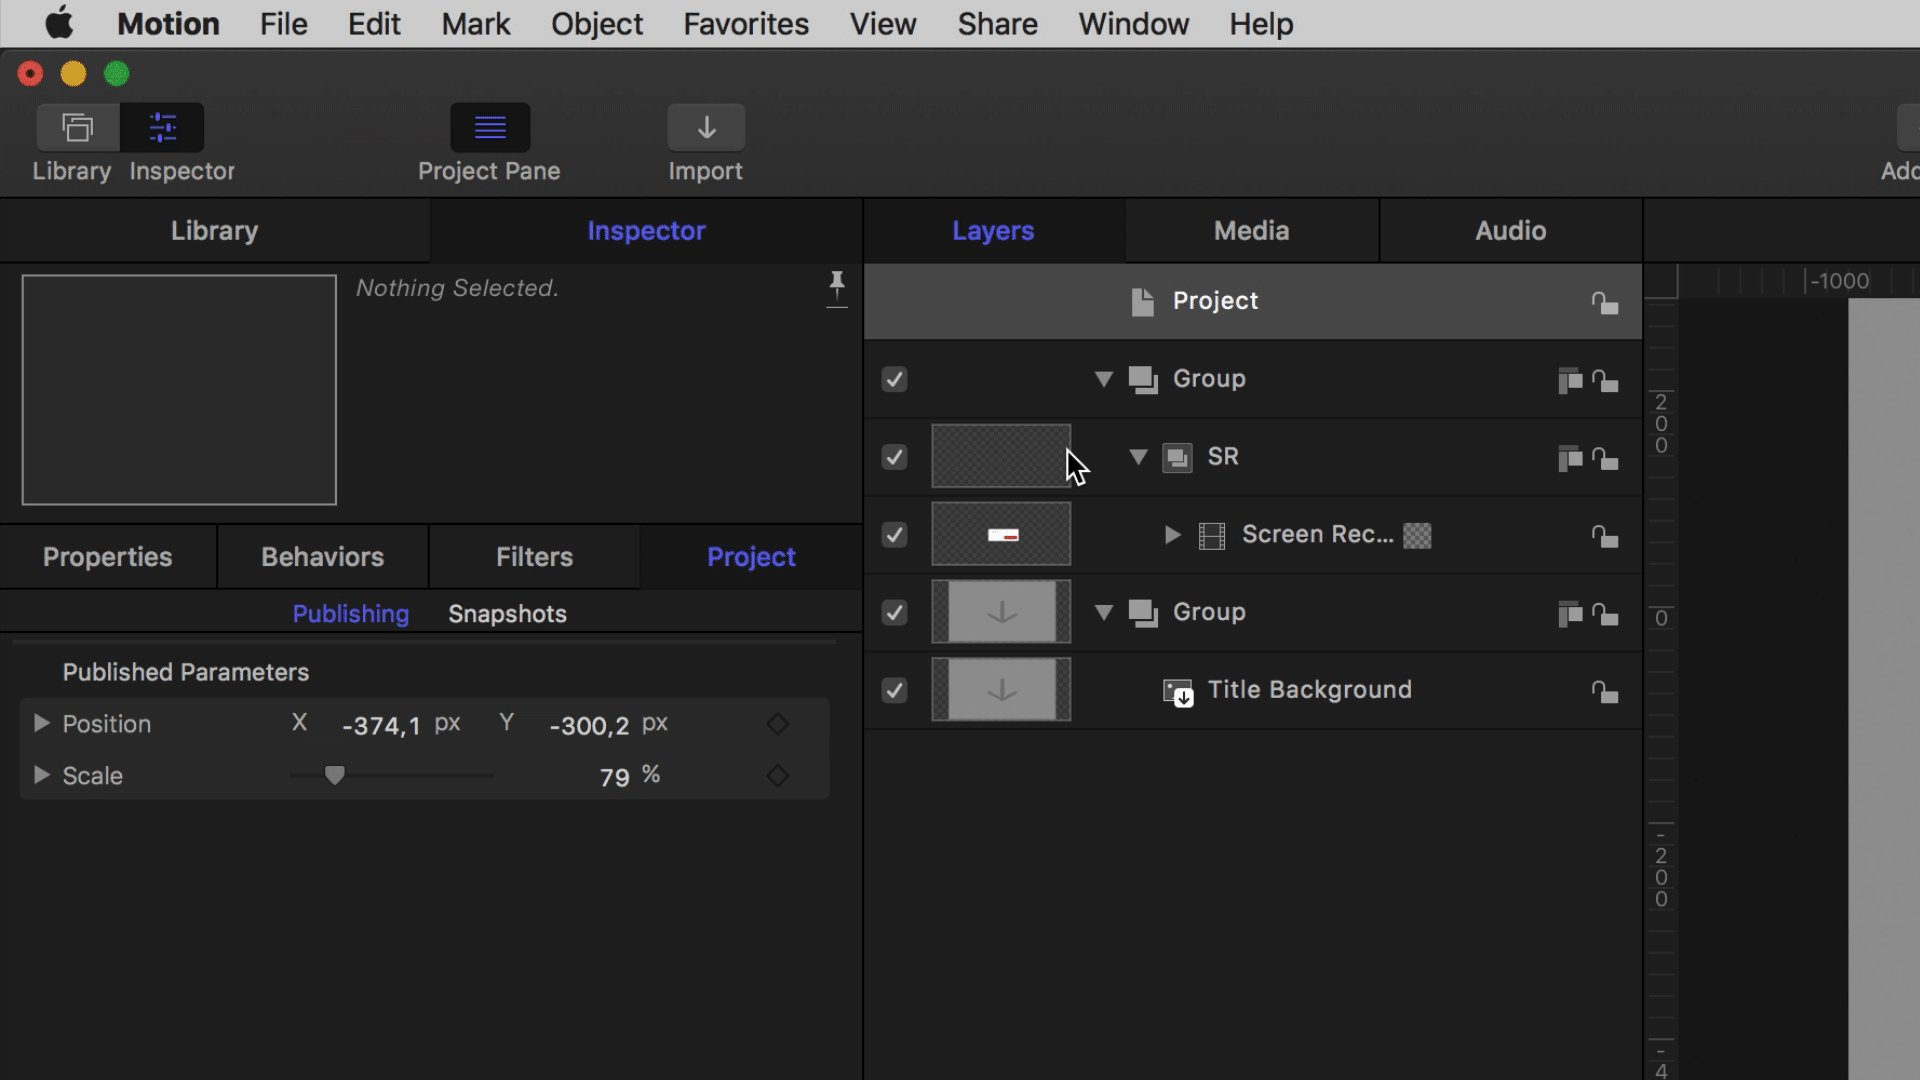Click lock icon on Title Background row
The image size is (1920, 1080).
(x=1605, y=691)
